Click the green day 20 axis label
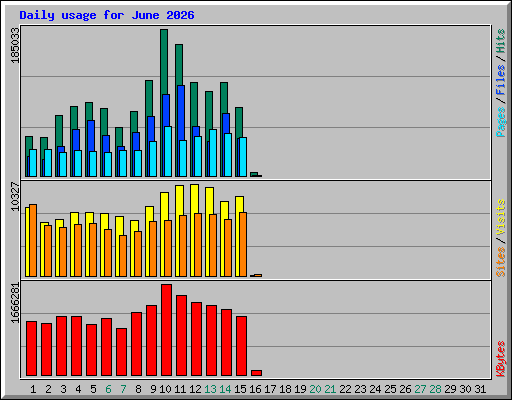Screen dimensions: 512x400 click(315, 389)
